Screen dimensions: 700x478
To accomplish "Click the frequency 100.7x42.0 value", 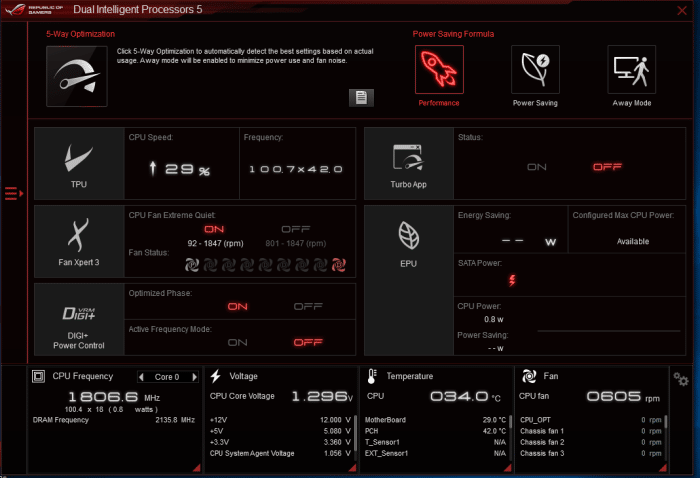I will coord(296,169).
